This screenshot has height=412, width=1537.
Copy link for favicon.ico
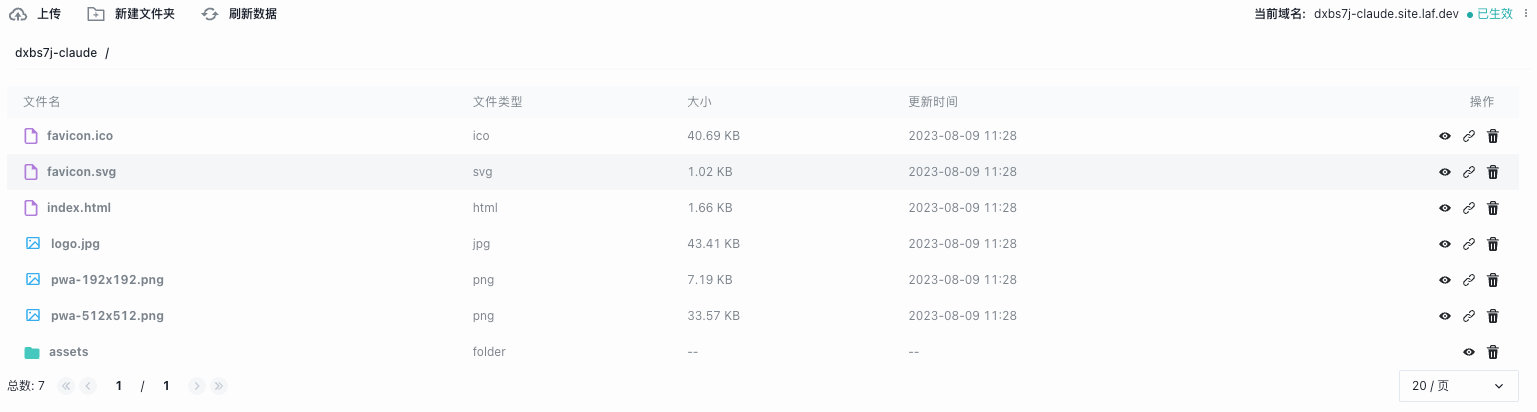coord(1469,136)
